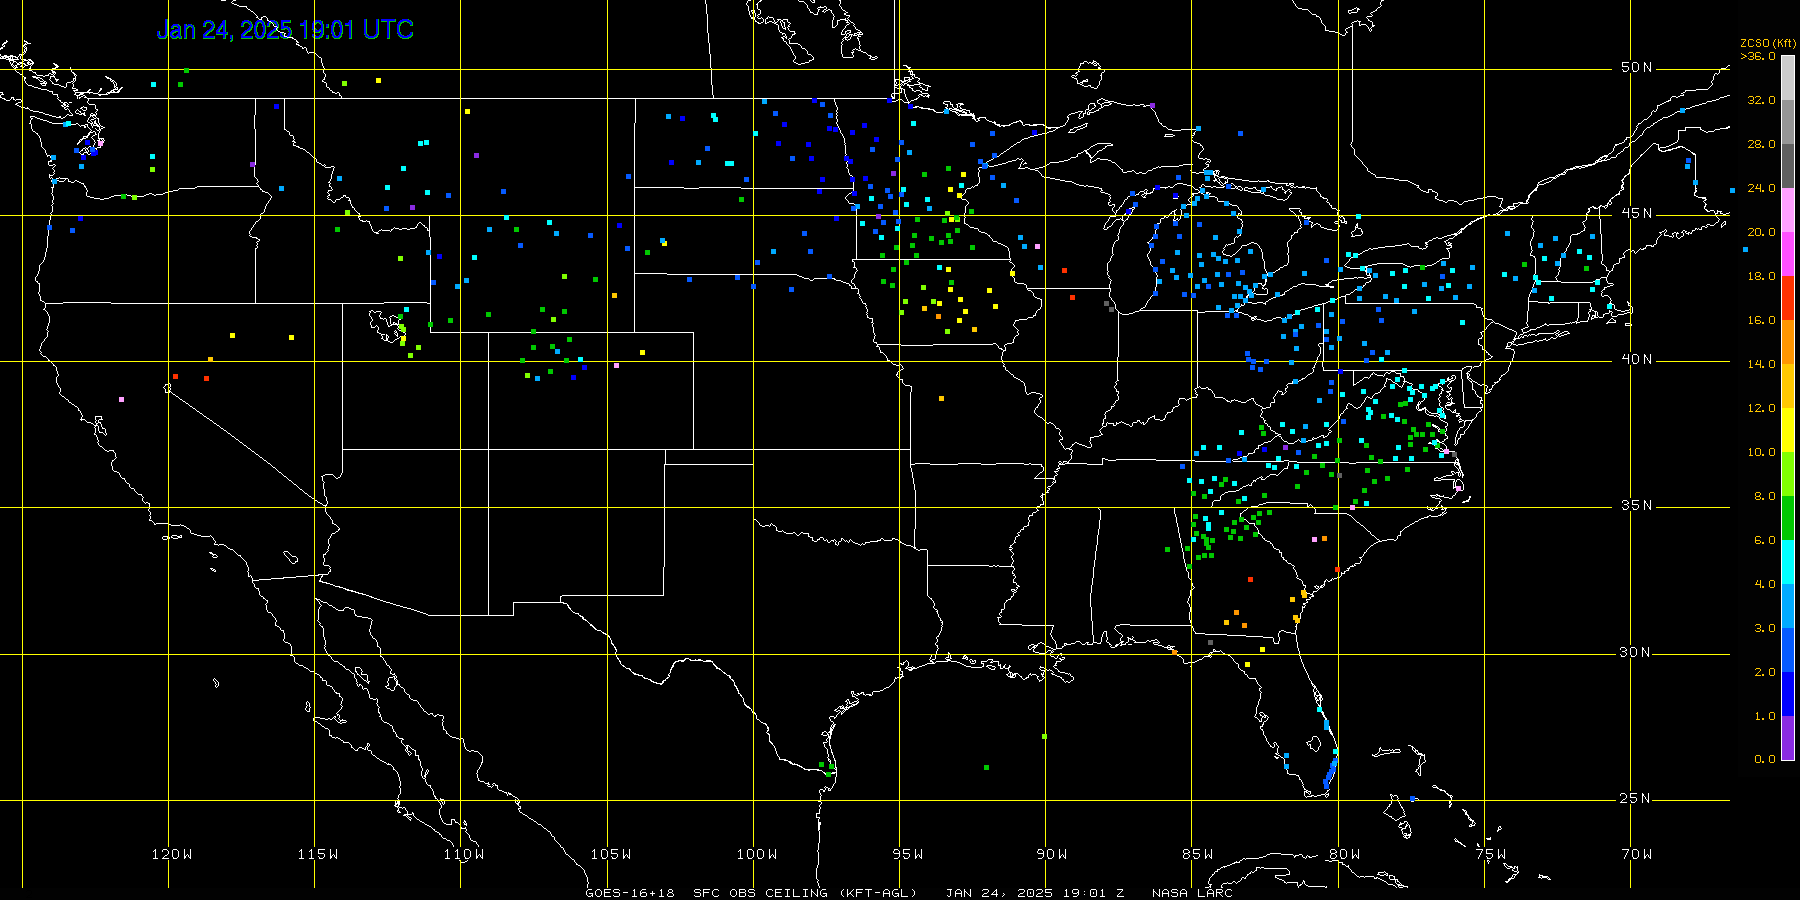Click the 25N latitude label
This screenshot has width=1800, height=900.
point(1636,799)
